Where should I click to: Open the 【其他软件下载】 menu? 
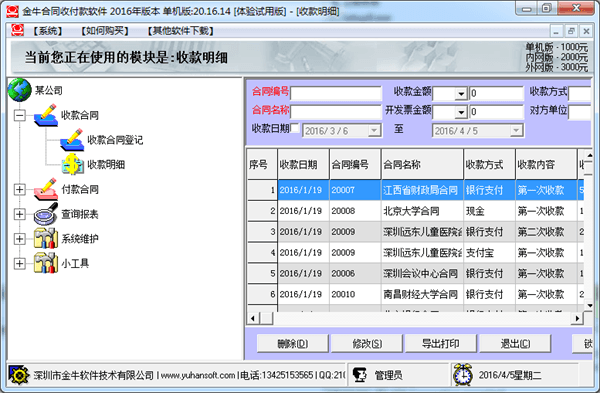click(181, 31)
